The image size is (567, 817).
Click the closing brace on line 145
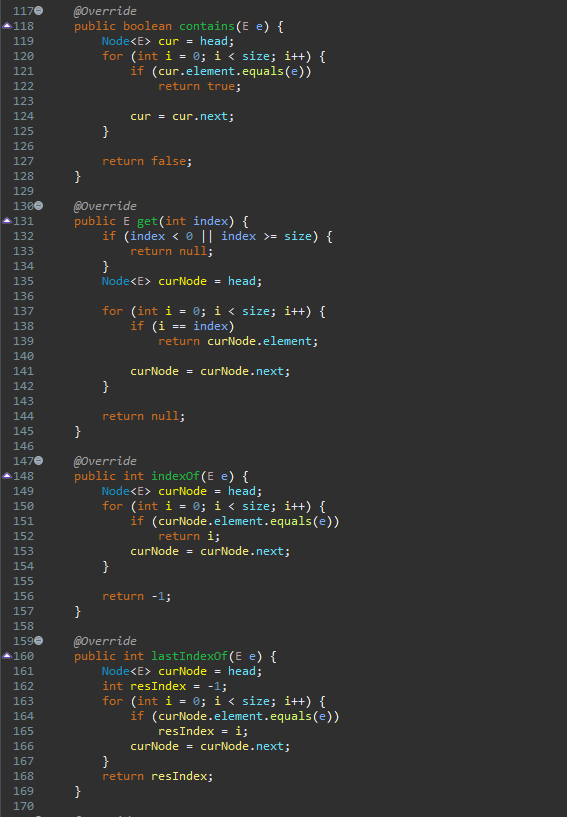pos(78,431)
